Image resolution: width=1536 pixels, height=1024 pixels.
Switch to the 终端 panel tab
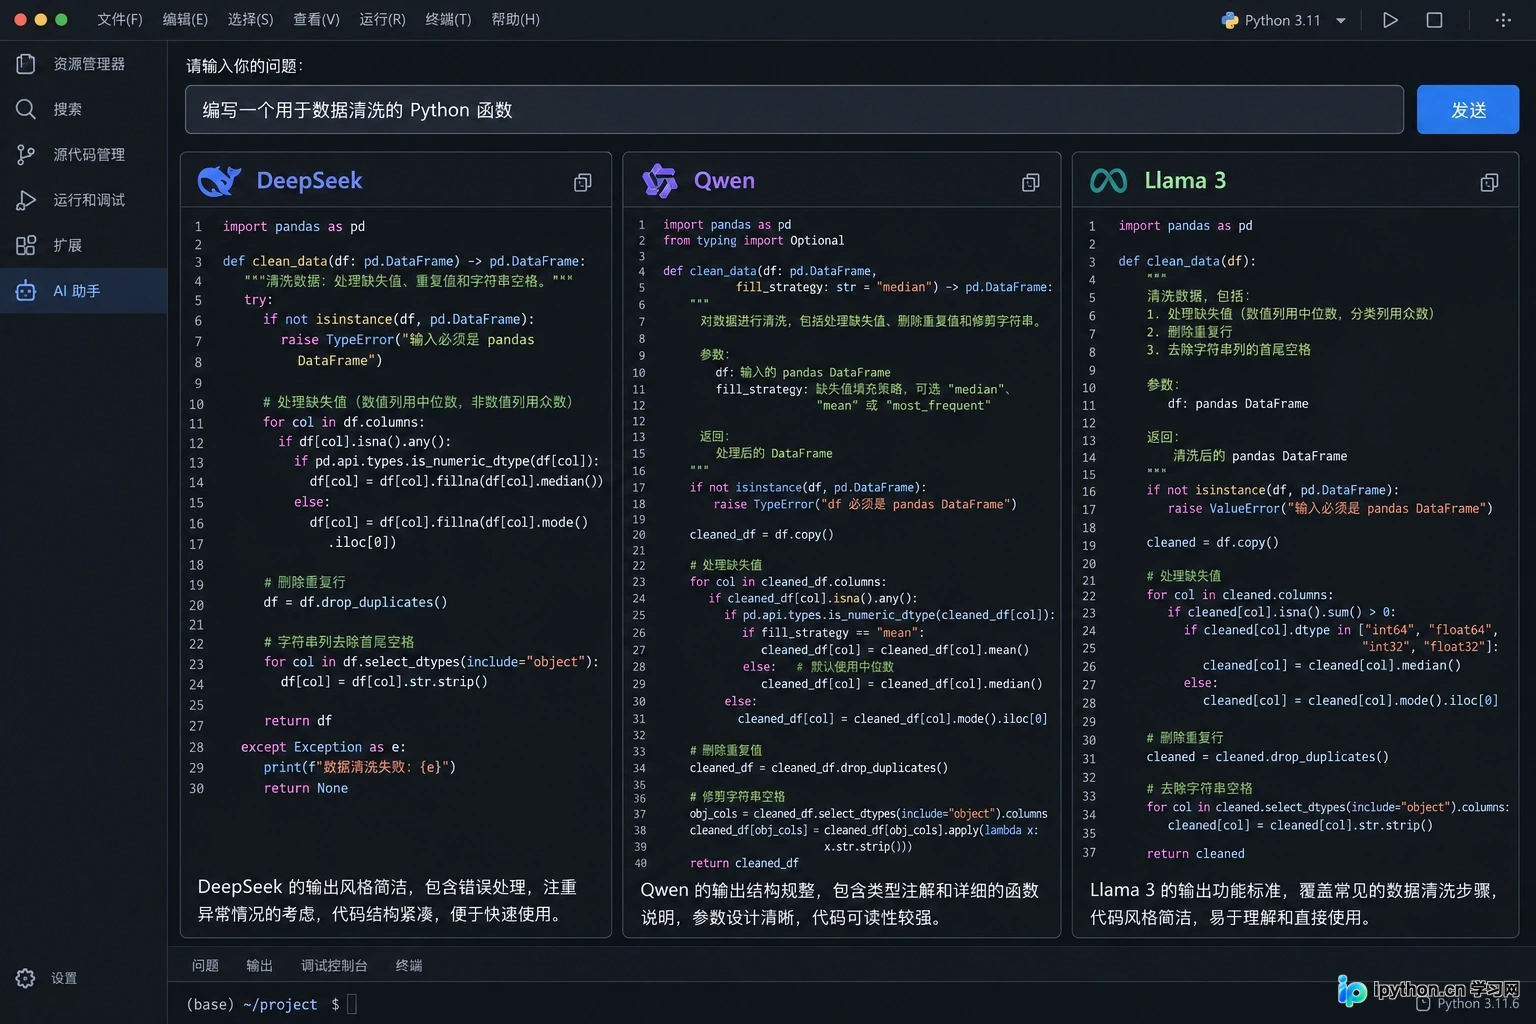[x=409, y=965]
